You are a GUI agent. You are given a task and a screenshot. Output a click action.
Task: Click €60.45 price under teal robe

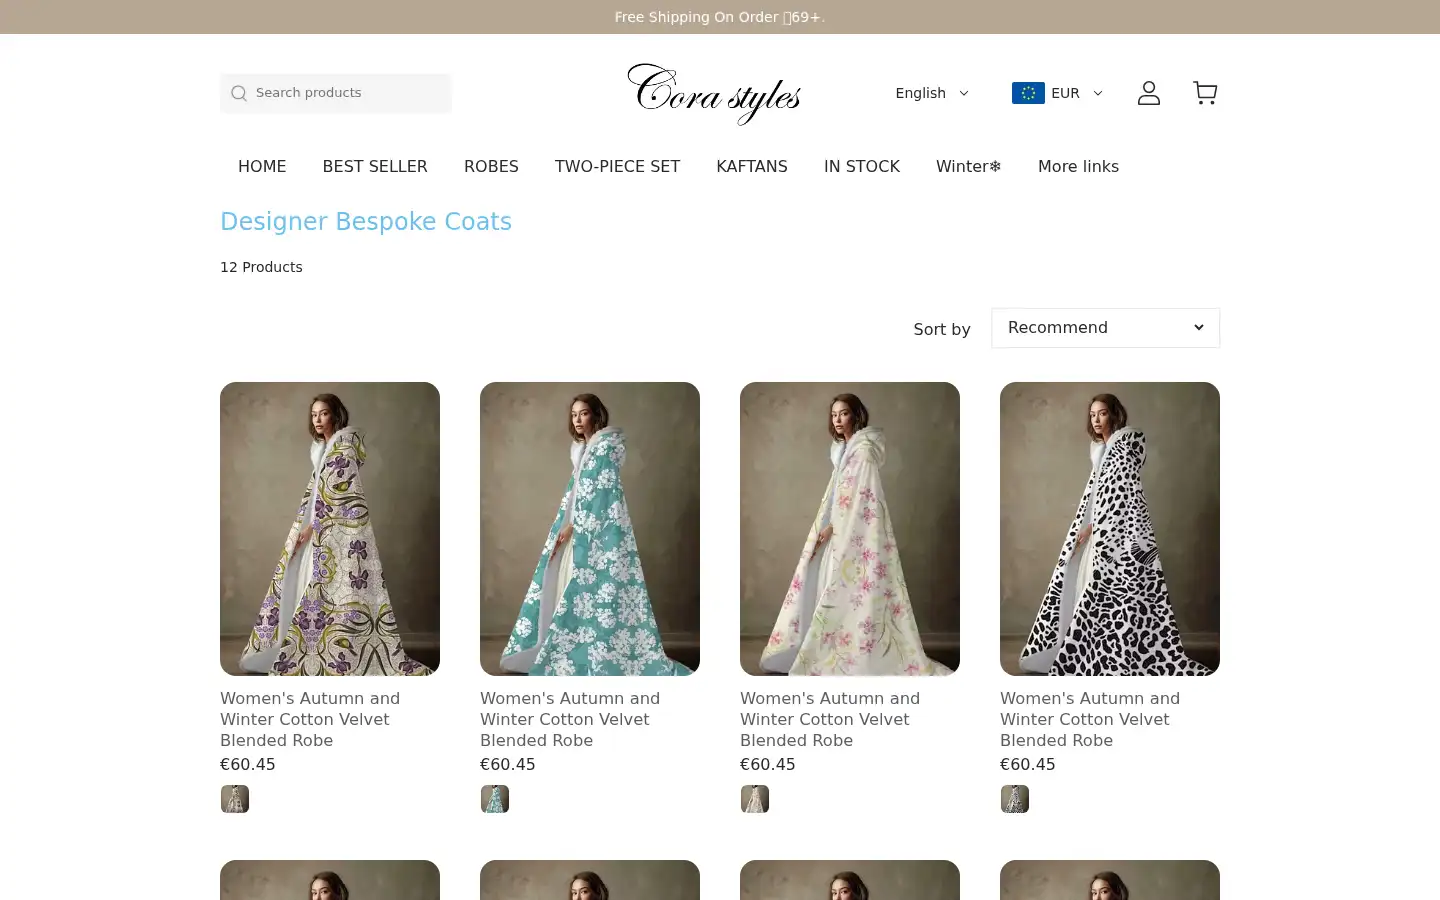click(x=508, y=764)
